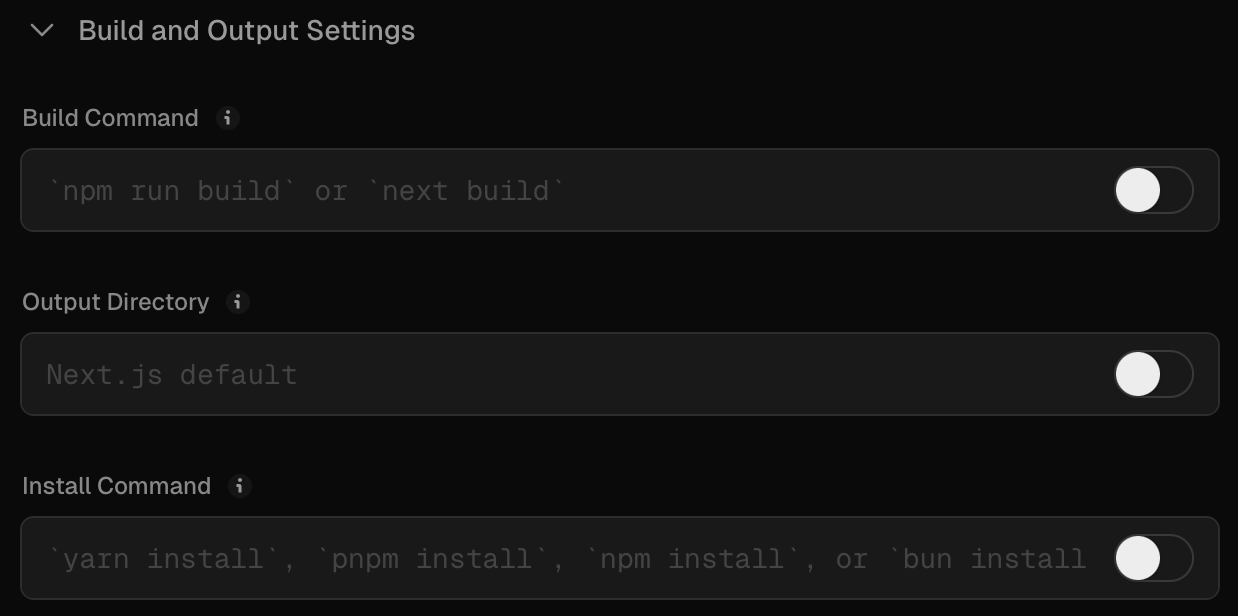This screenshot has height=616, width=1238.
Task: Enable the Build Command override toggle
Action: pyautogui.click(x=1153, y=190)
